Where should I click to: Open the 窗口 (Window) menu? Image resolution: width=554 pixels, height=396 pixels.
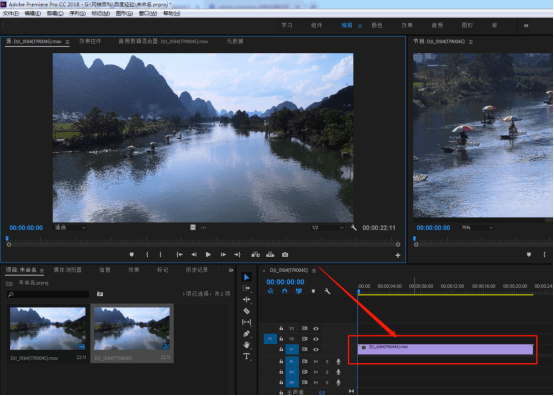148,13
